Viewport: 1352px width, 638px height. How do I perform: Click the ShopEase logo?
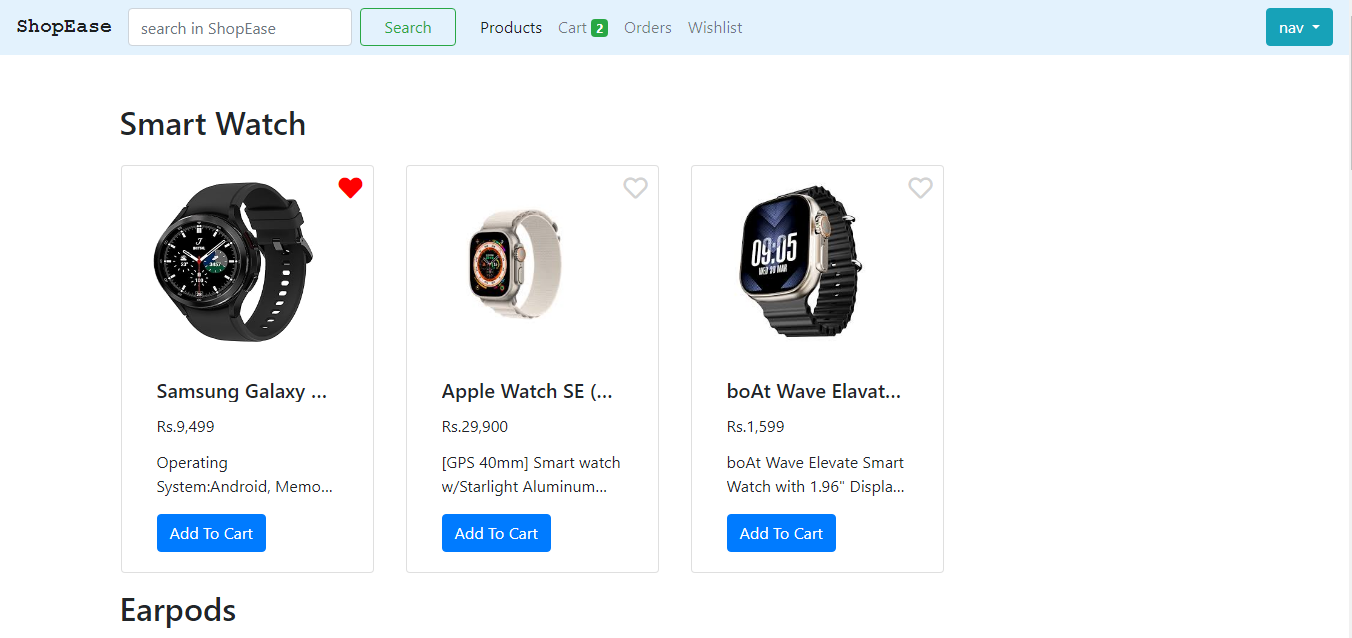pos(64,27)
